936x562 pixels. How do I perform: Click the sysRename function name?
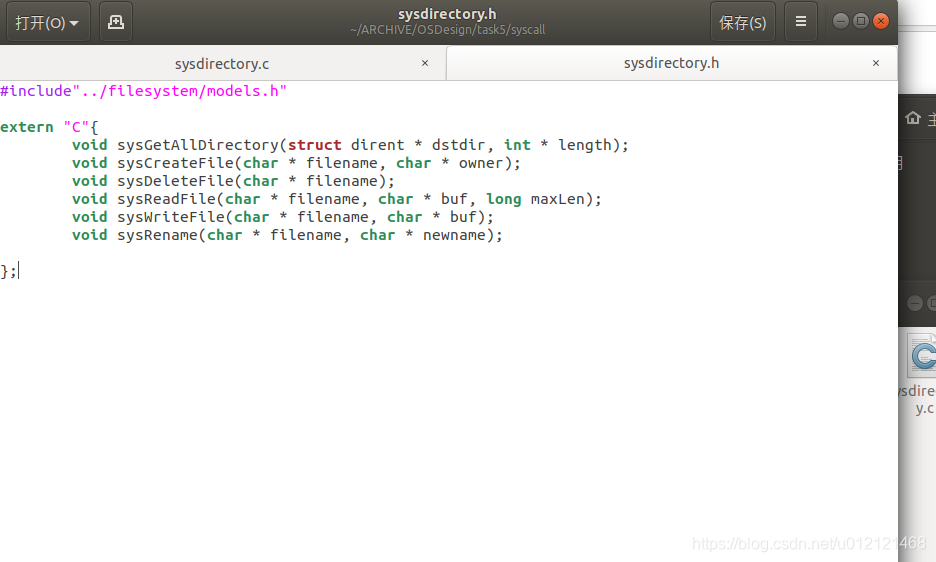pyautogui.click(x=158, y=235)
